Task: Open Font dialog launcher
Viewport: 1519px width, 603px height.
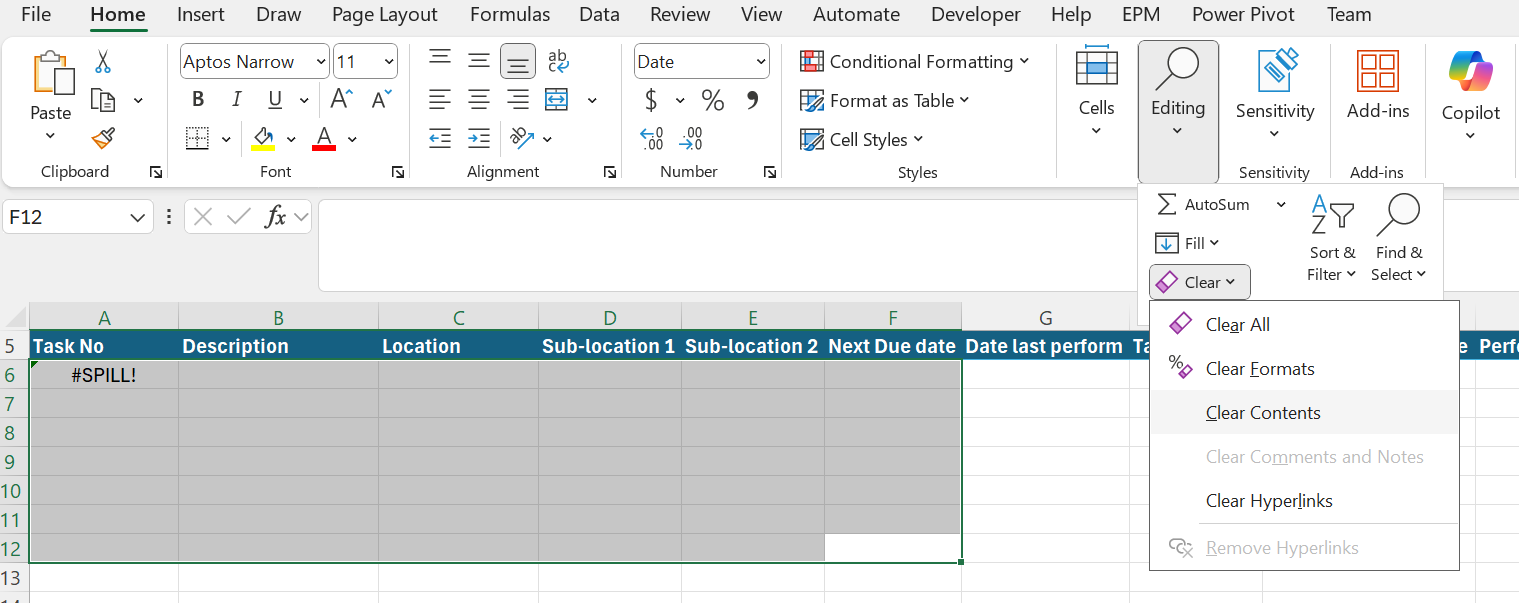Action: point(398,172)
